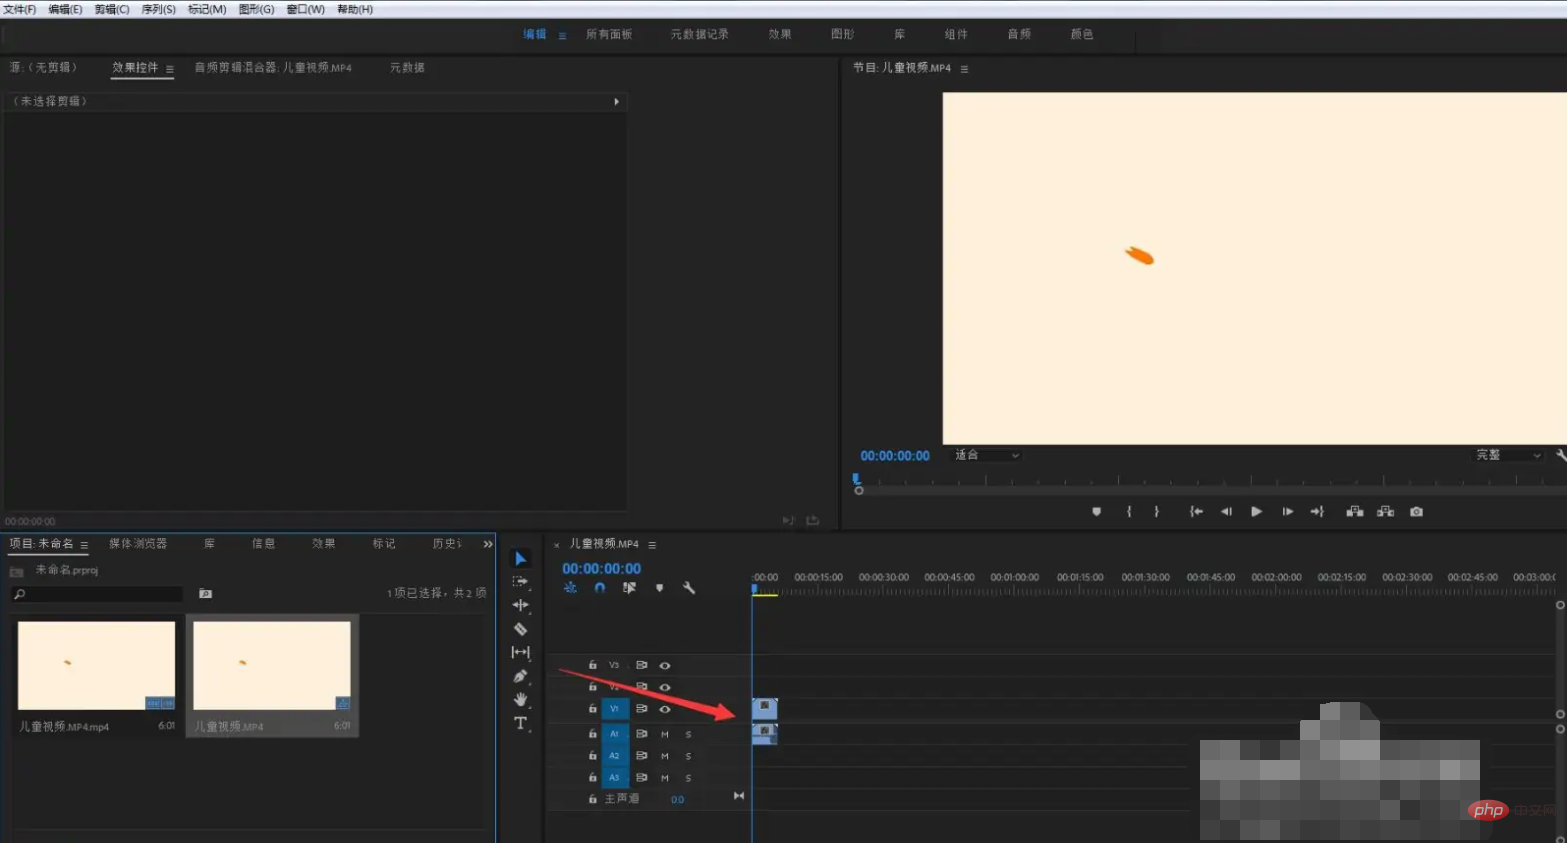Open 媒体浏览器 tab in project panel

[x=138, y=543]
